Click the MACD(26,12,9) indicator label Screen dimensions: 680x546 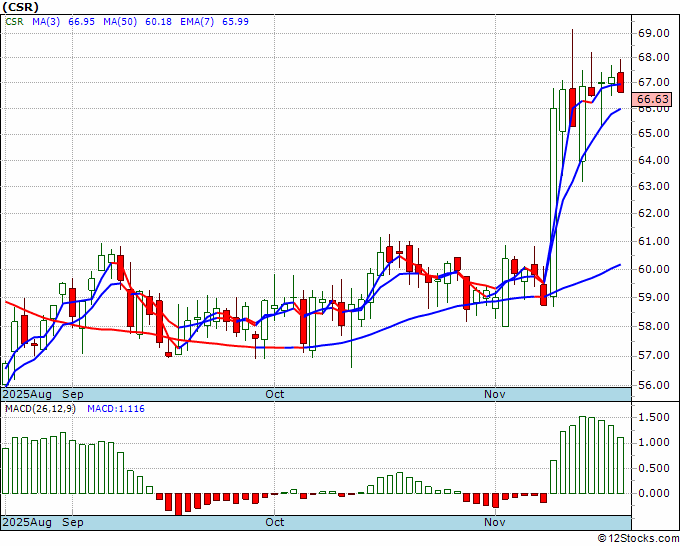tap(40, 409)
